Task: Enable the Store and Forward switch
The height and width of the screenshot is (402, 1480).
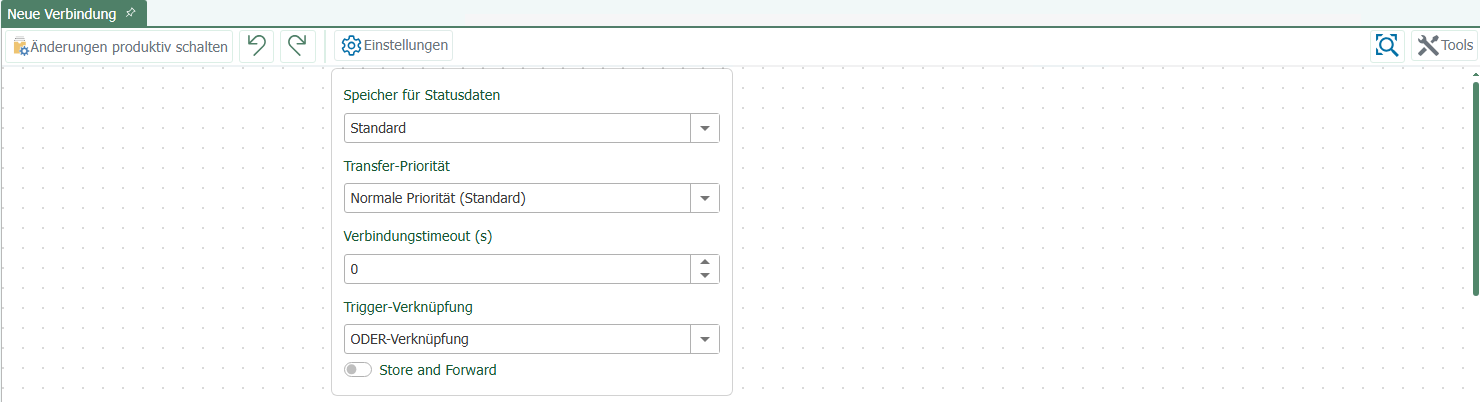Action: click(357, 370)
